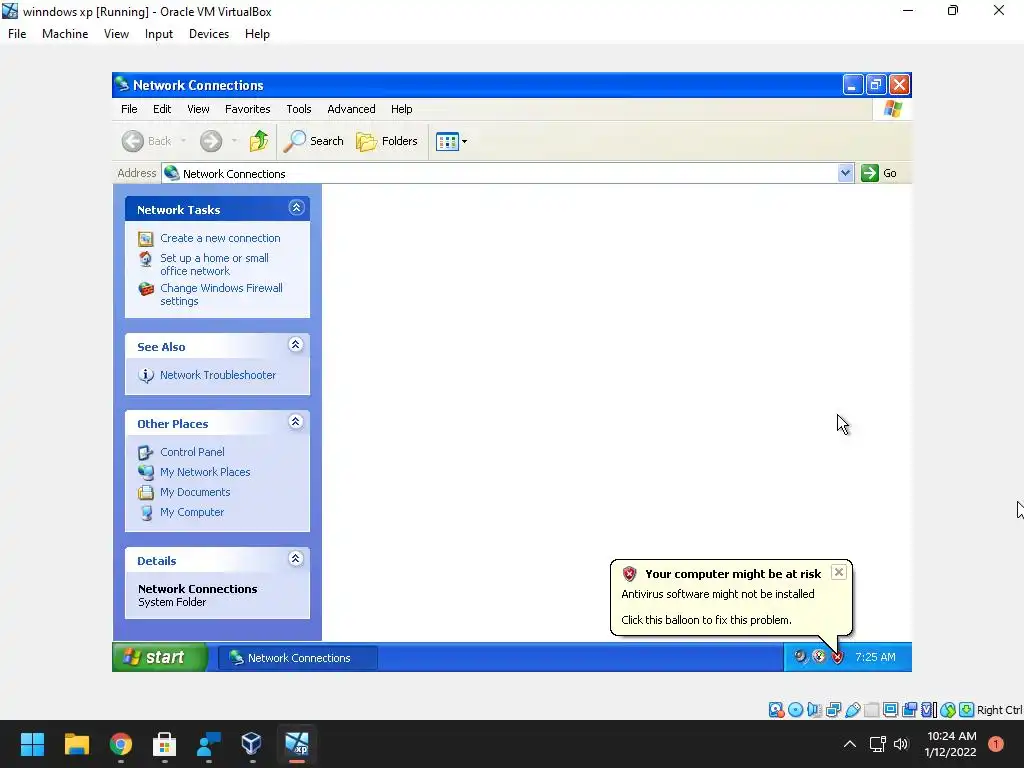
Task: Click the XP start button
Action: tap(159, 657)
